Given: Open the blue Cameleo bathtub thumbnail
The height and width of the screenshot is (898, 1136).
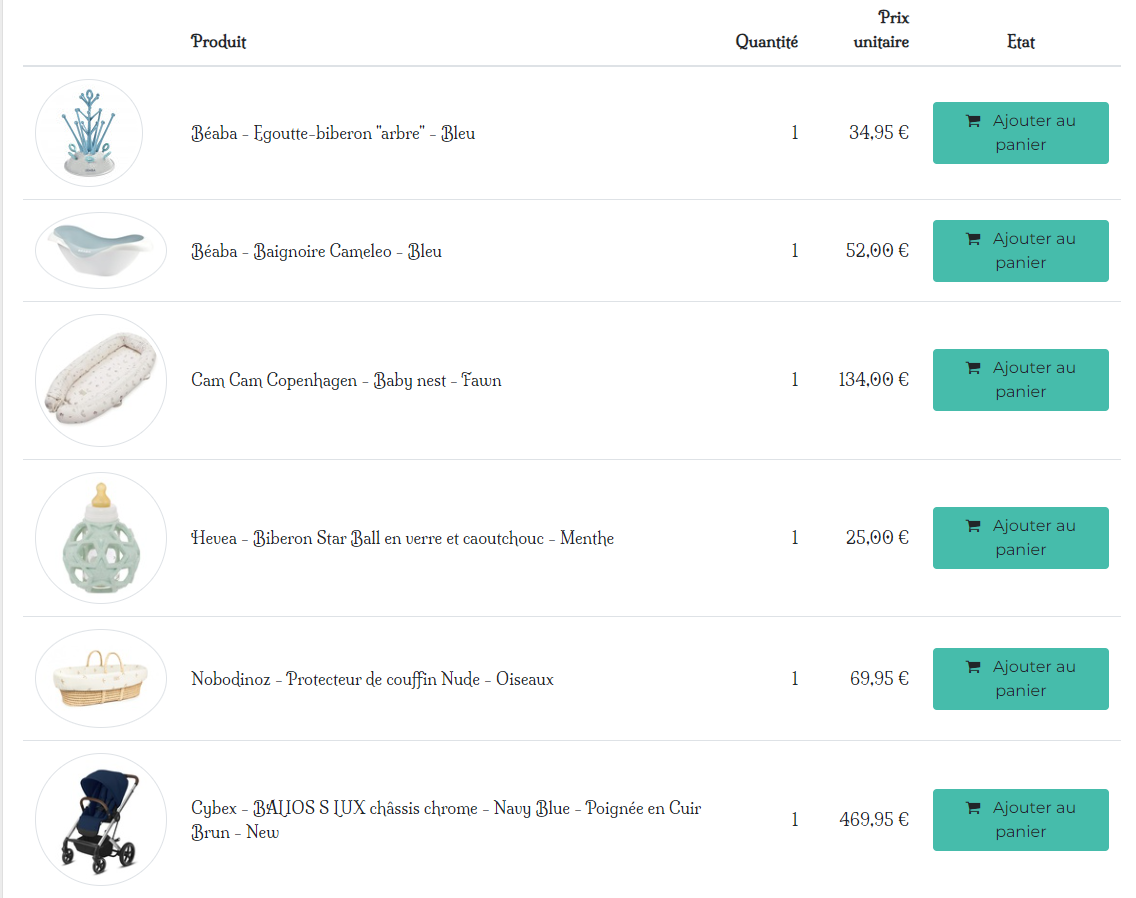Looking at the screenshot, I should [101, 251].
